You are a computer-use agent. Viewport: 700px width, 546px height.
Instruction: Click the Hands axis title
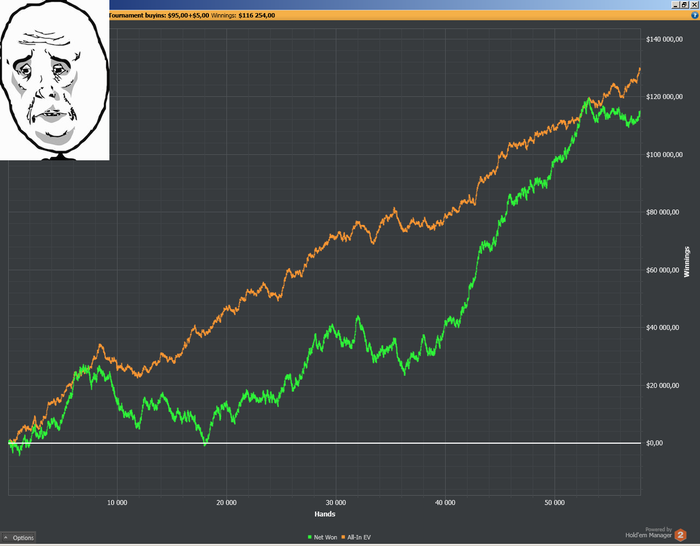click(x=325, y=514)
